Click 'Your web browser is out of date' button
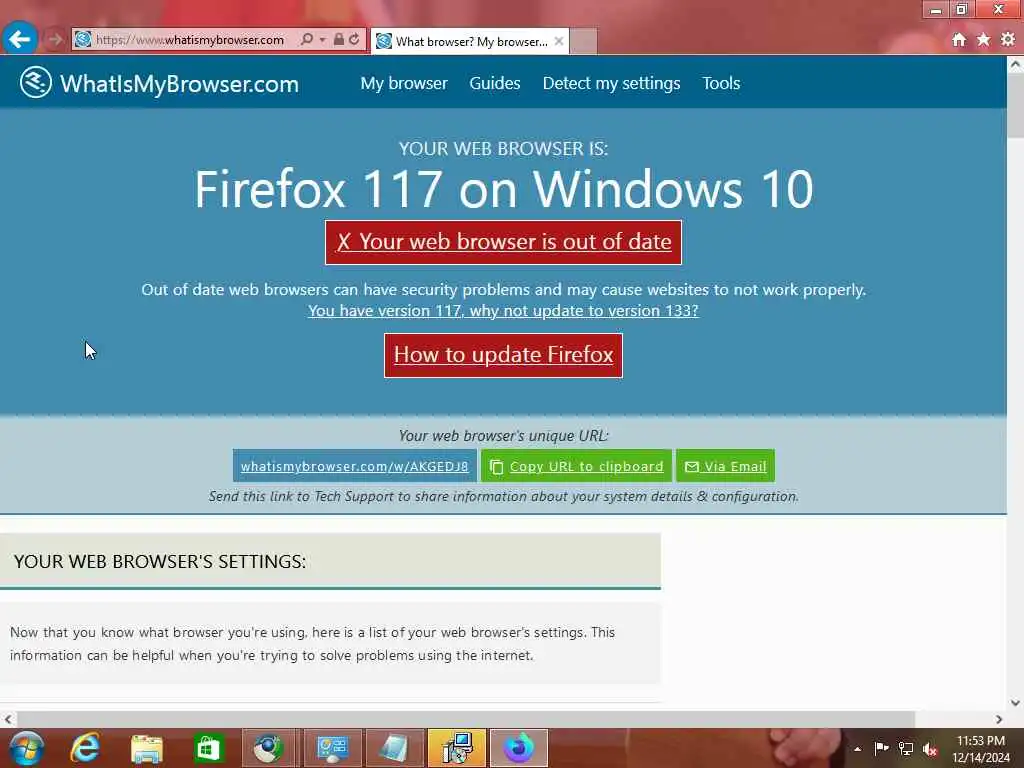 [504, 242]
